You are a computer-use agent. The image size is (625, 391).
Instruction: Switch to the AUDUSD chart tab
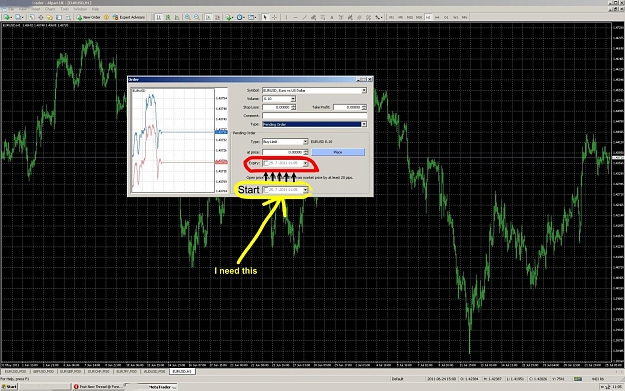point(155,371)
